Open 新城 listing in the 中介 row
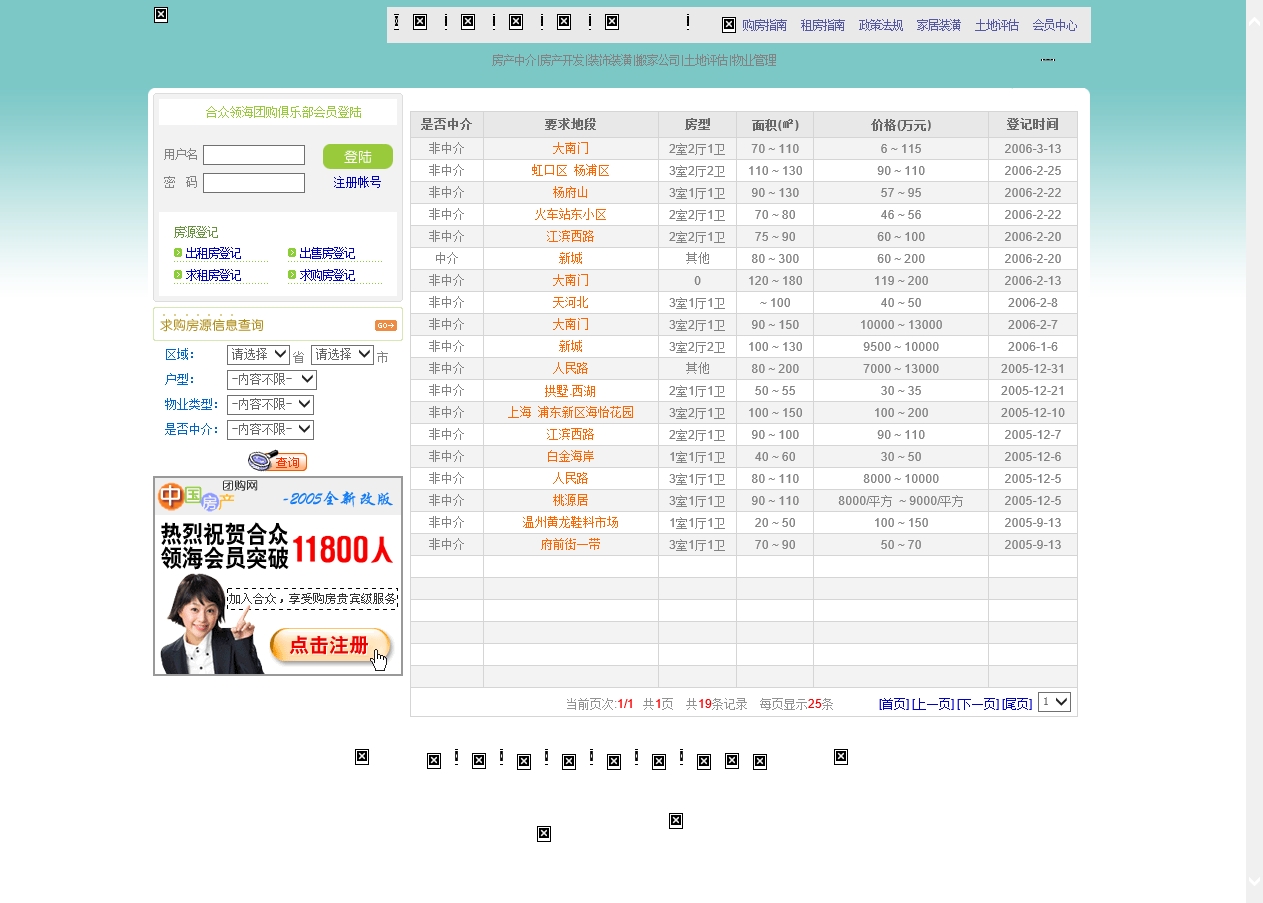Screen dimensions: 1263x903 click(x=571, y=259)
